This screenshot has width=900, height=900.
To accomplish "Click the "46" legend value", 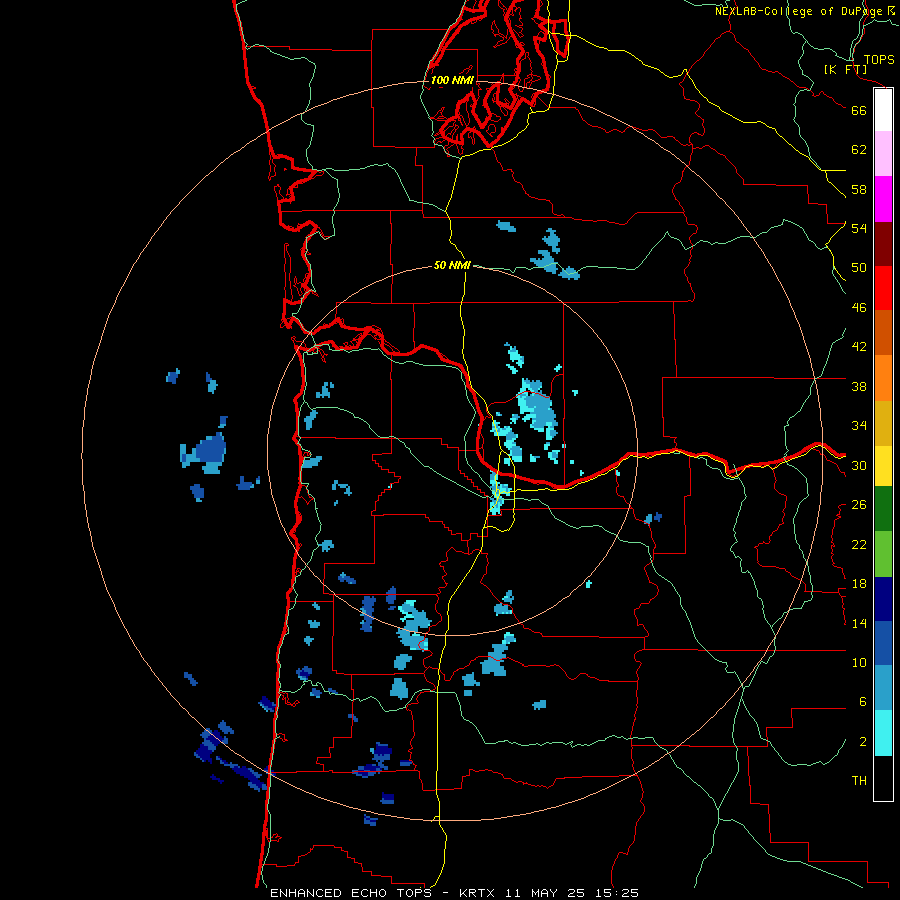I will [859, 308].
